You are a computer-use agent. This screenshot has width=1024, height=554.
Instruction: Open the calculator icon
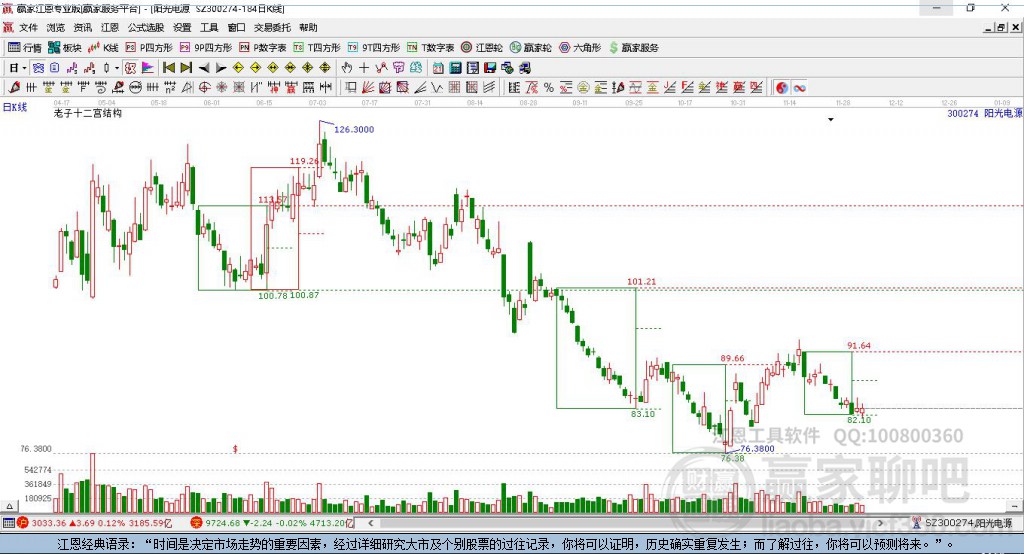[x=455, y=68]
